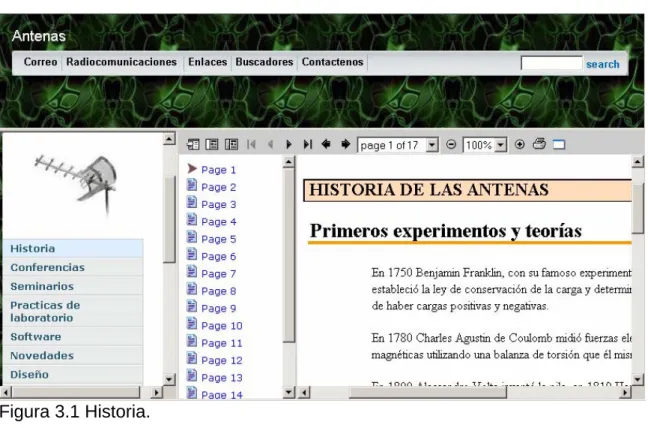Click the hide navigation pane icon
This screenshot has width=648, height=428.
pos(193,145)
